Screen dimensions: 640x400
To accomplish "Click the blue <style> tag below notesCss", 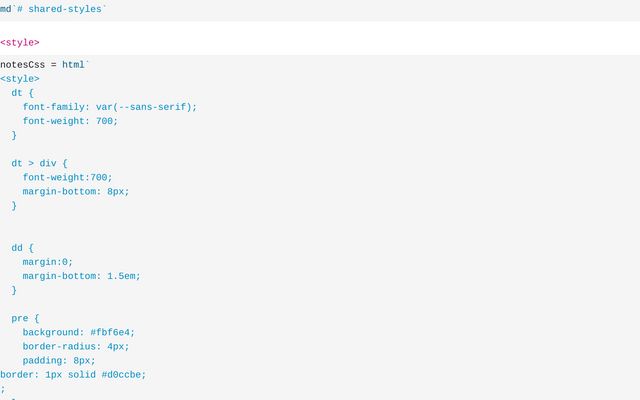I will tap(20, 78).
